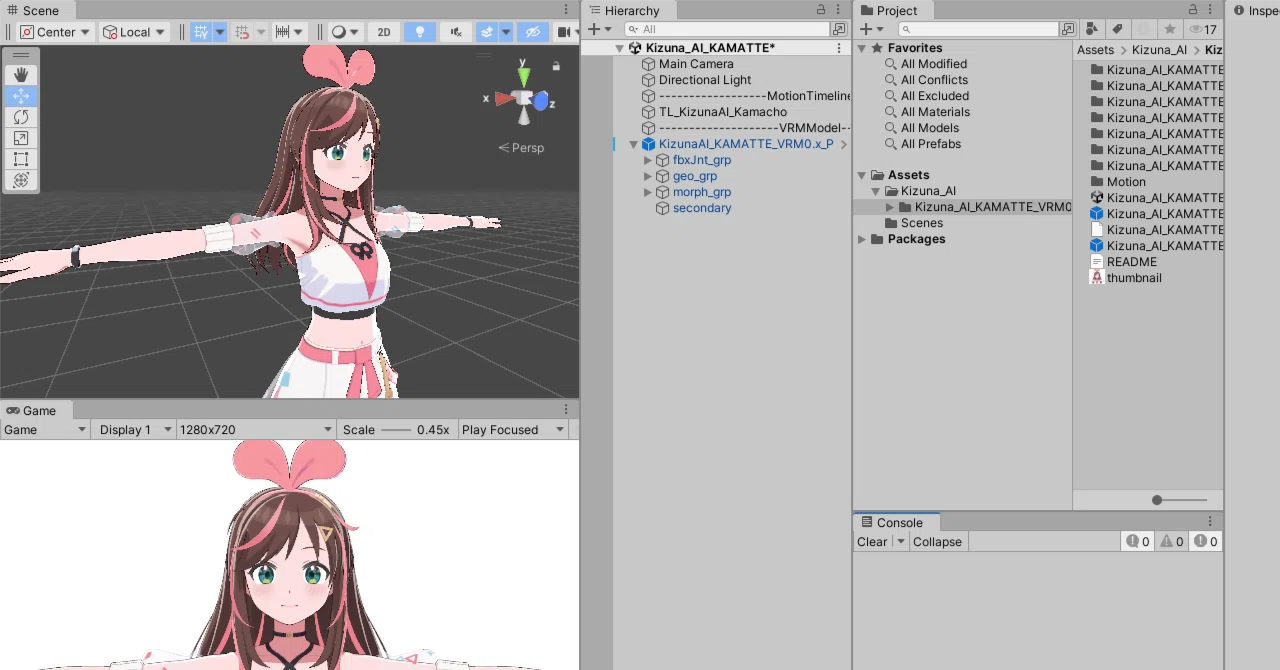Select All Materials favorite search
Viewport: 1280px width, 670px height.
pyautogui.click(x=935, y=112)
